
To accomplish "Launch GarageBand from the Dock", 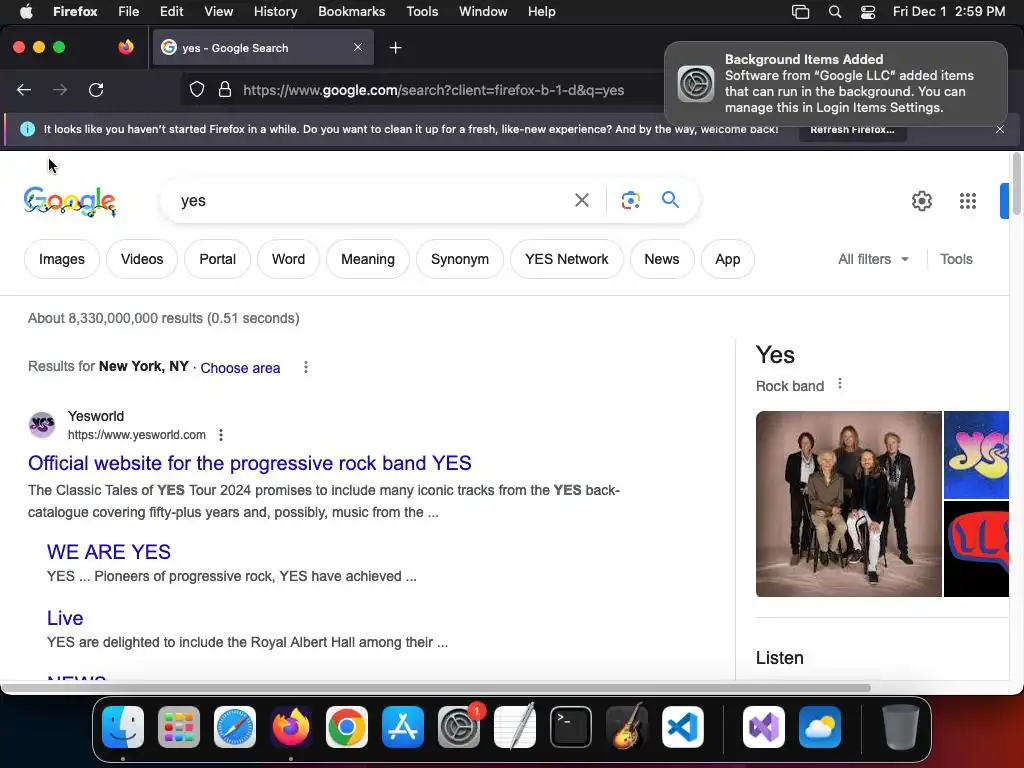I will click(627, 727).
